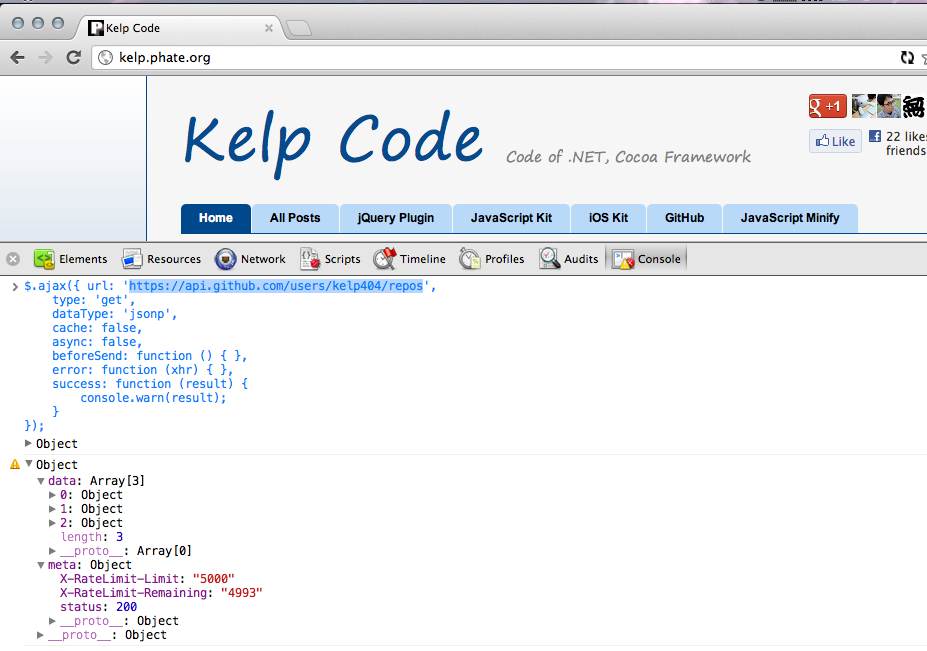The width and height of the screenshot is (927, 651).
Task: Open the JavaScript Kit tab
Action: tap(511, 218)
